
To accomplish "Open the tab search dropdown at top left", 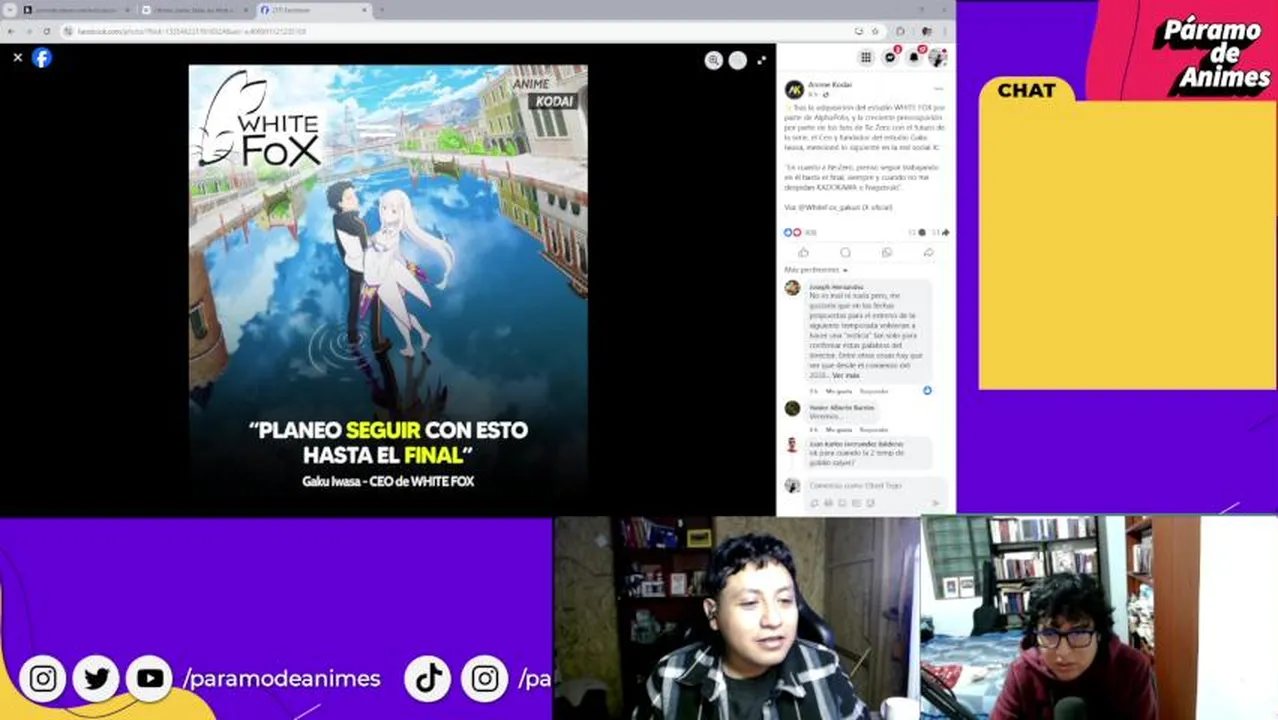I will tap(10, 10).
